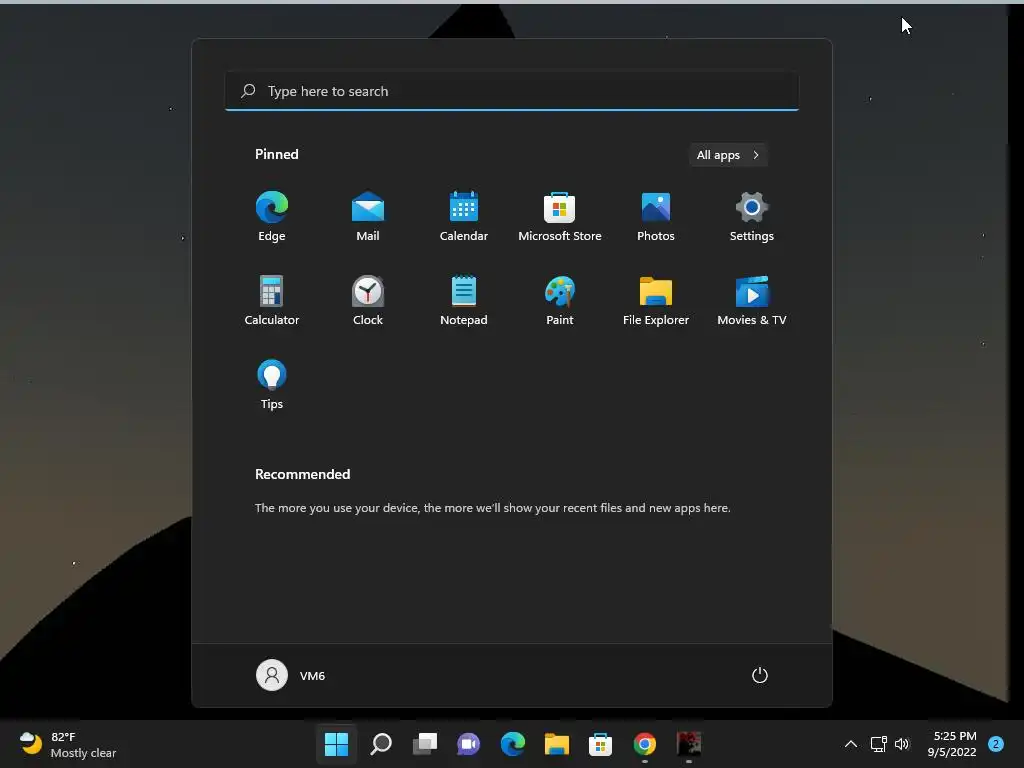Image resolution: width=1024 pixels, height=768 pixels.
Task: Open Edge from the taskbar
Action: click(513, 744)
